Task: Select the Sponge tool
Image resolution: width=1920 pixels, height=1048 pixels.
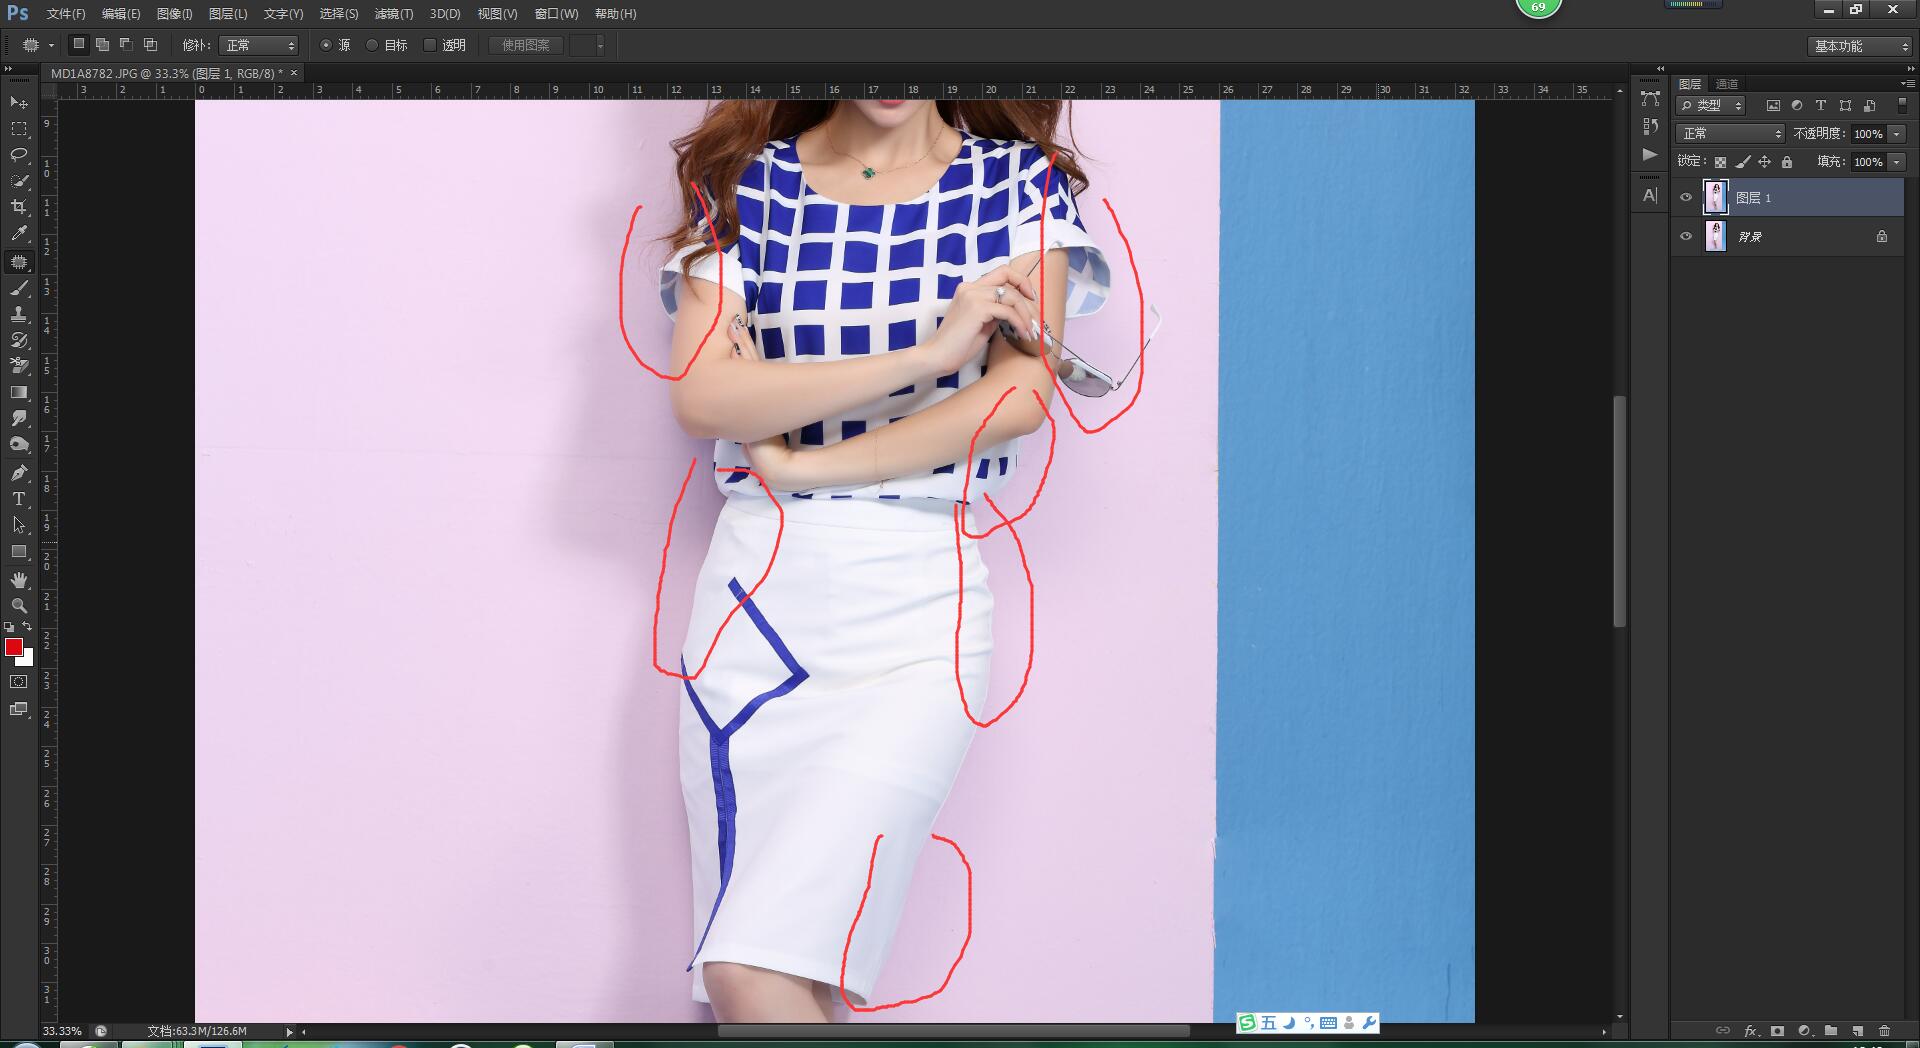Action: 19,444
